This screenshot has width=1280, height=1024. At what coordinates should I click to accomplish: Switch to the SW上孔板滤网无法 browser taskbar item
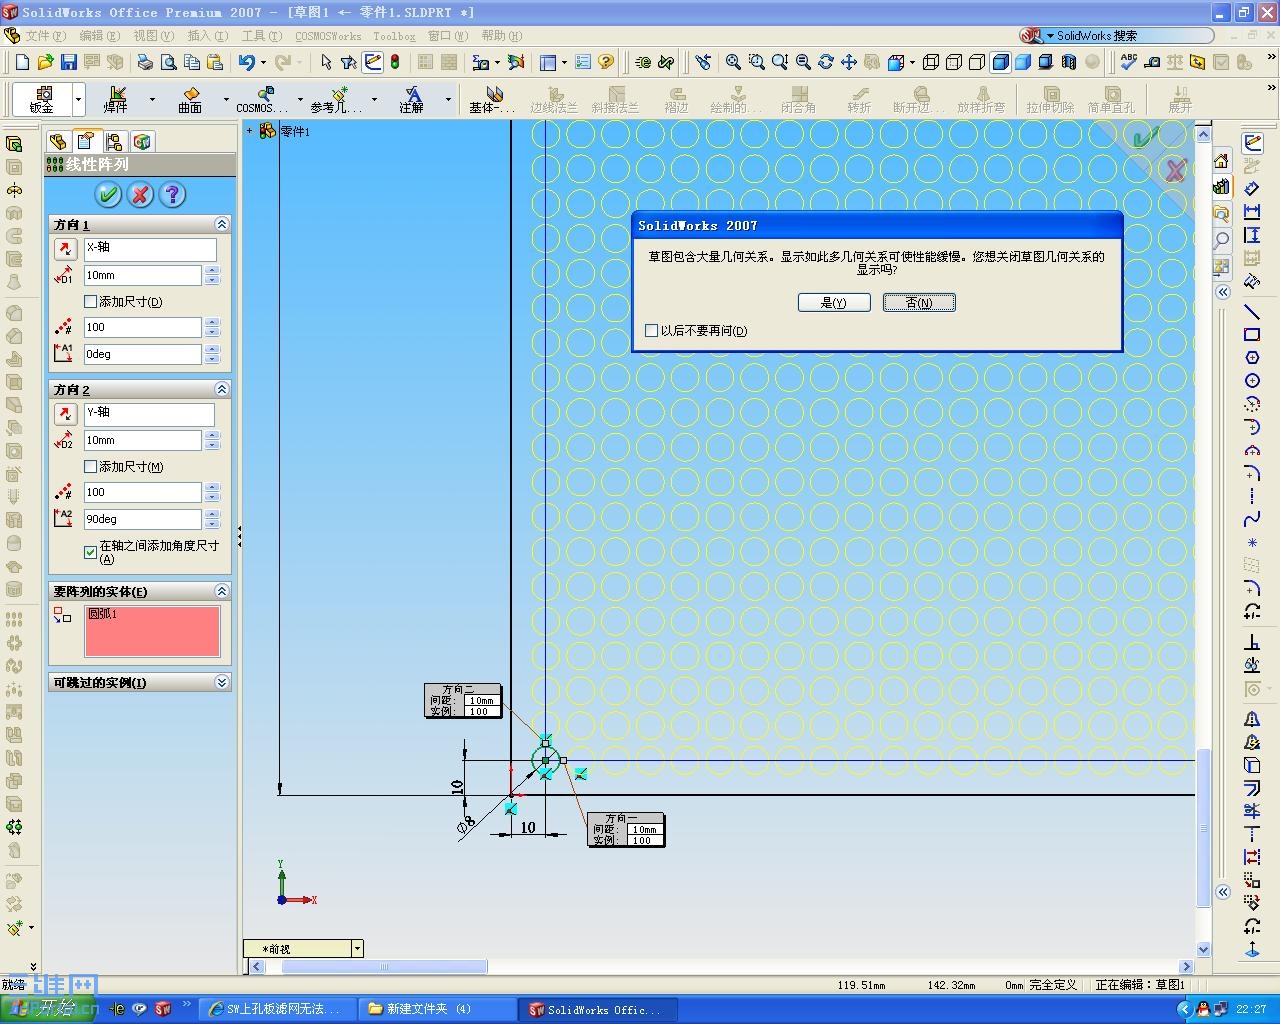pyautogui.click(x=278, y=1009)
